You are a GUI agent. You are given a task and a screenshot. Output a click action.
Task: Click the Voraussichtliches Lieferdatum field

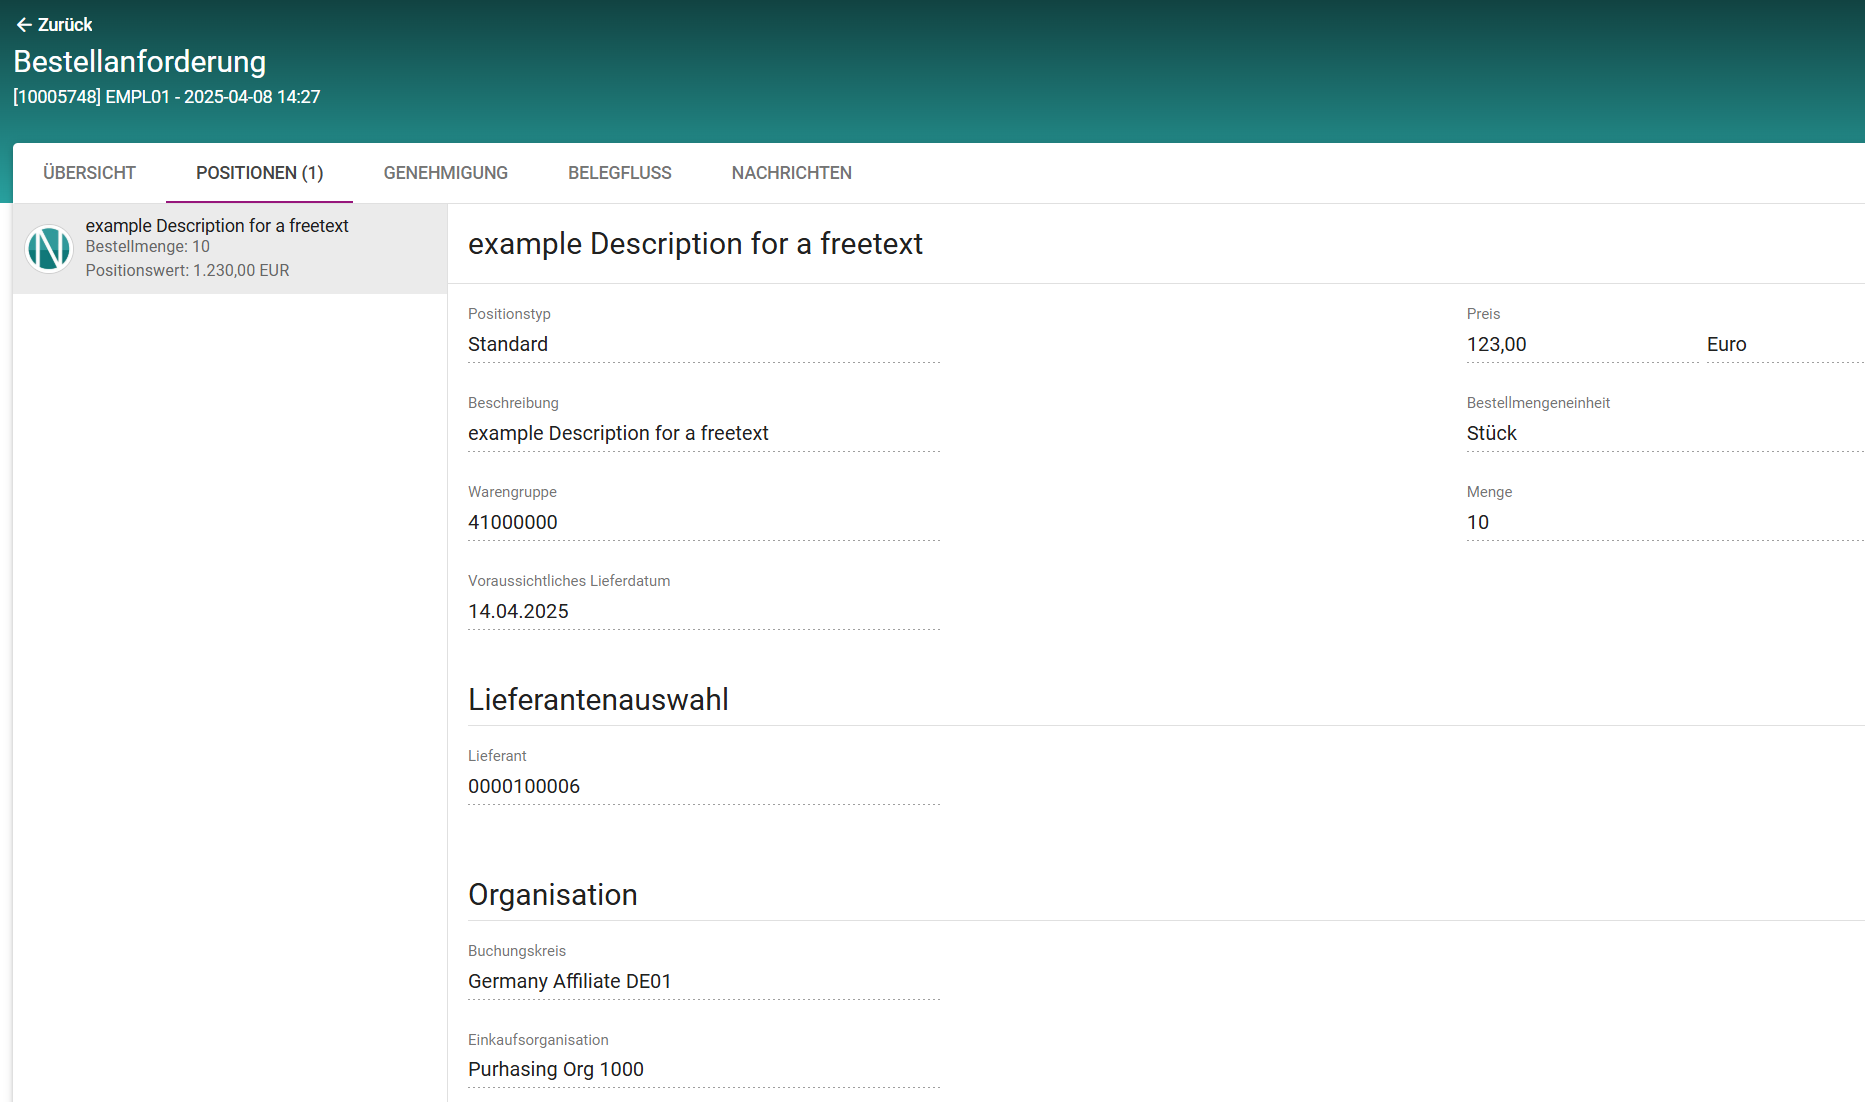click(x=703, y=612)
